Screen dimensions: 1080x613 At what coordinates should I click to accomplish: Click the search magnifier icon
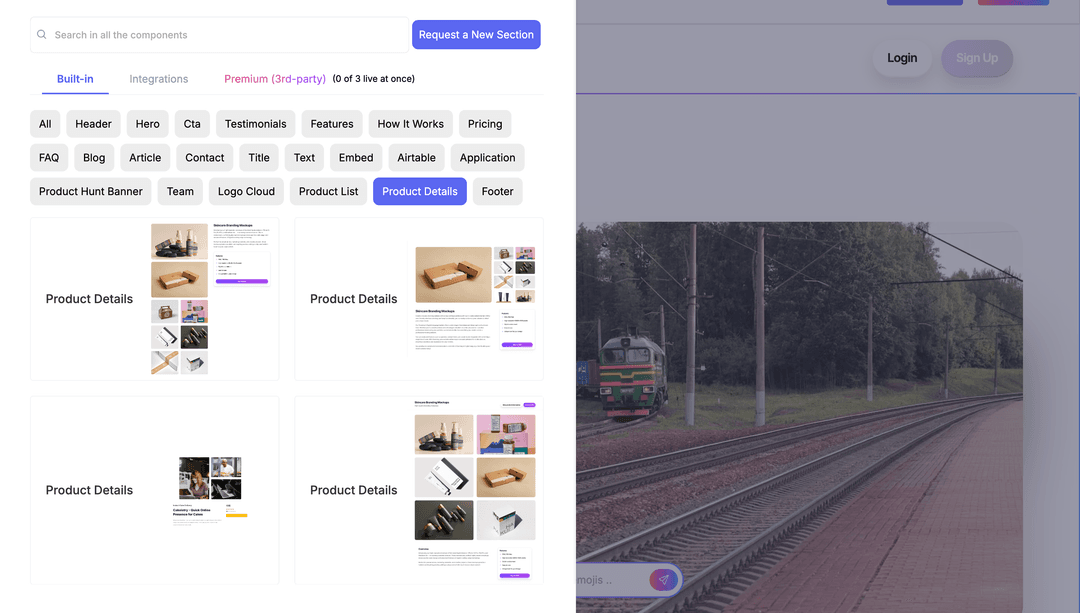pyautogui.click(x=42, y=34)
